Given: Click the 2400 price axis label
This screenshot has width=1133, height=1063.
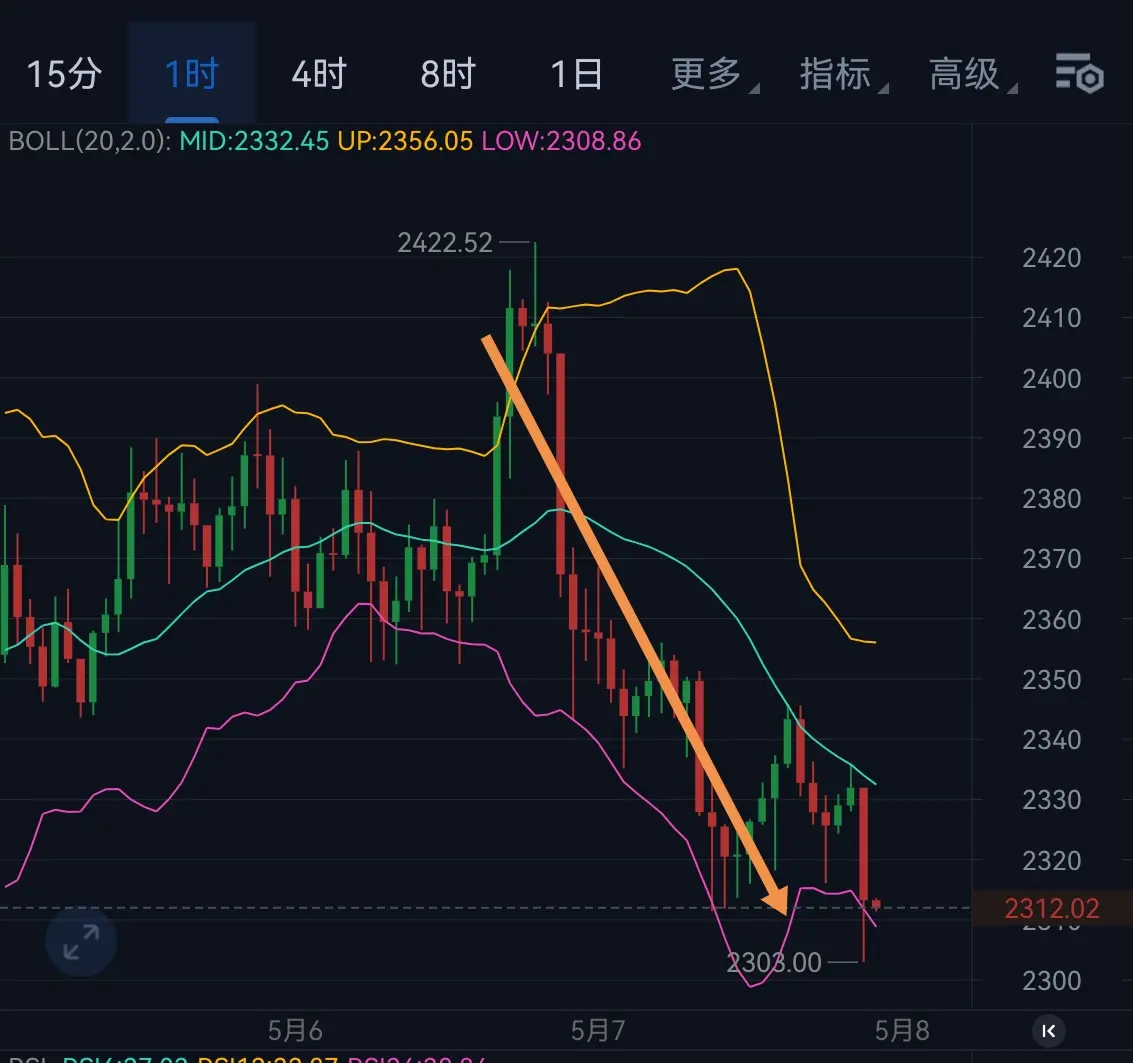Looking at the screenshot, I should [x=1052, y=379].
